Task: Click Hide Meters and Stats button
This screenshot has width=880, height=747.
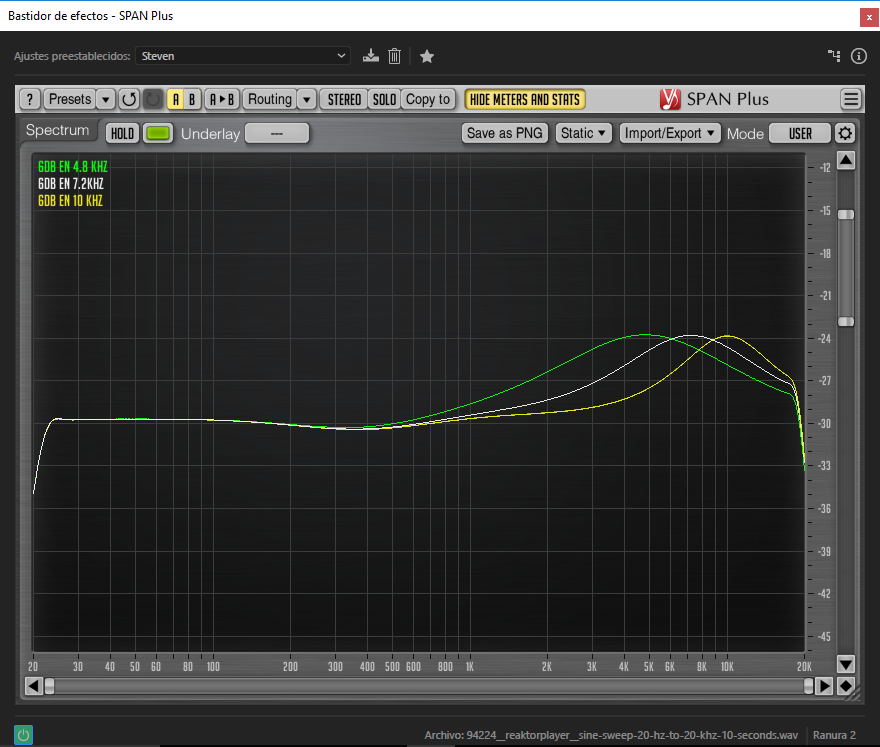Action: (x=525, y=99)
